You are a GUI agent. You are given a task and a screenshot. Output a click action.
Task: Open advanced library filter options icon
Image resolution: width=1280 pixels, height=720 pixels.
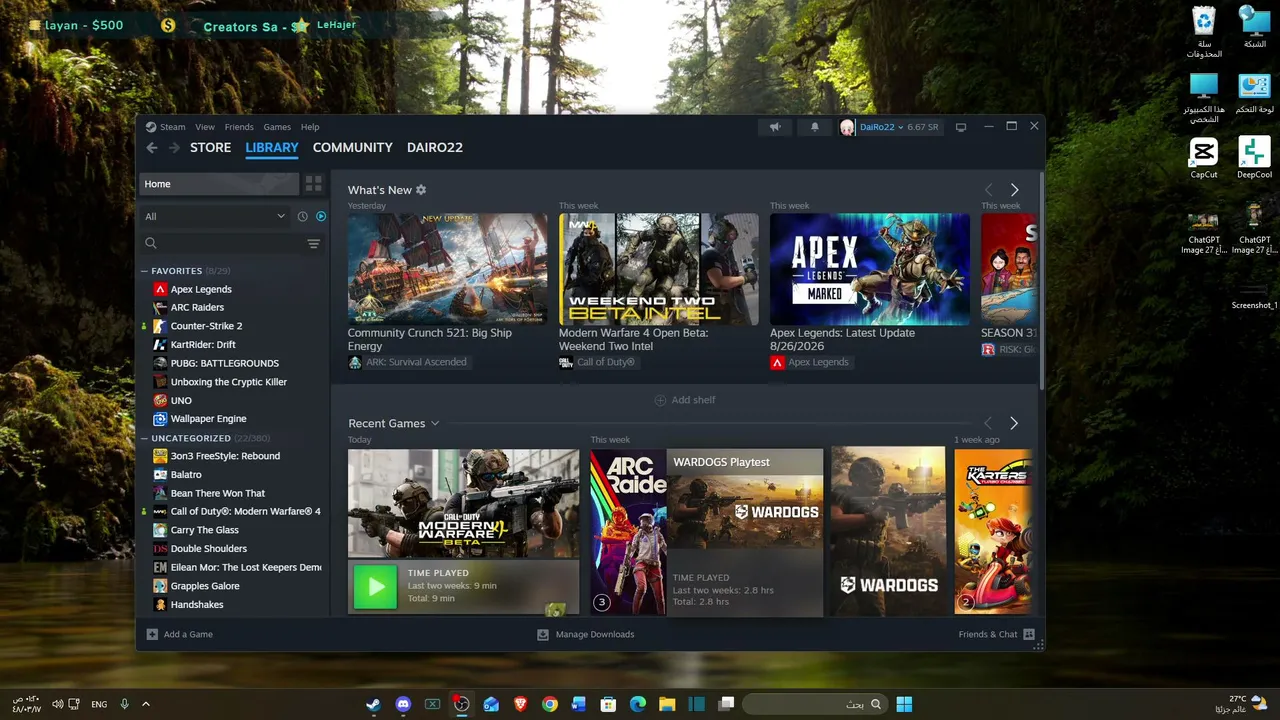click(313, 243)
